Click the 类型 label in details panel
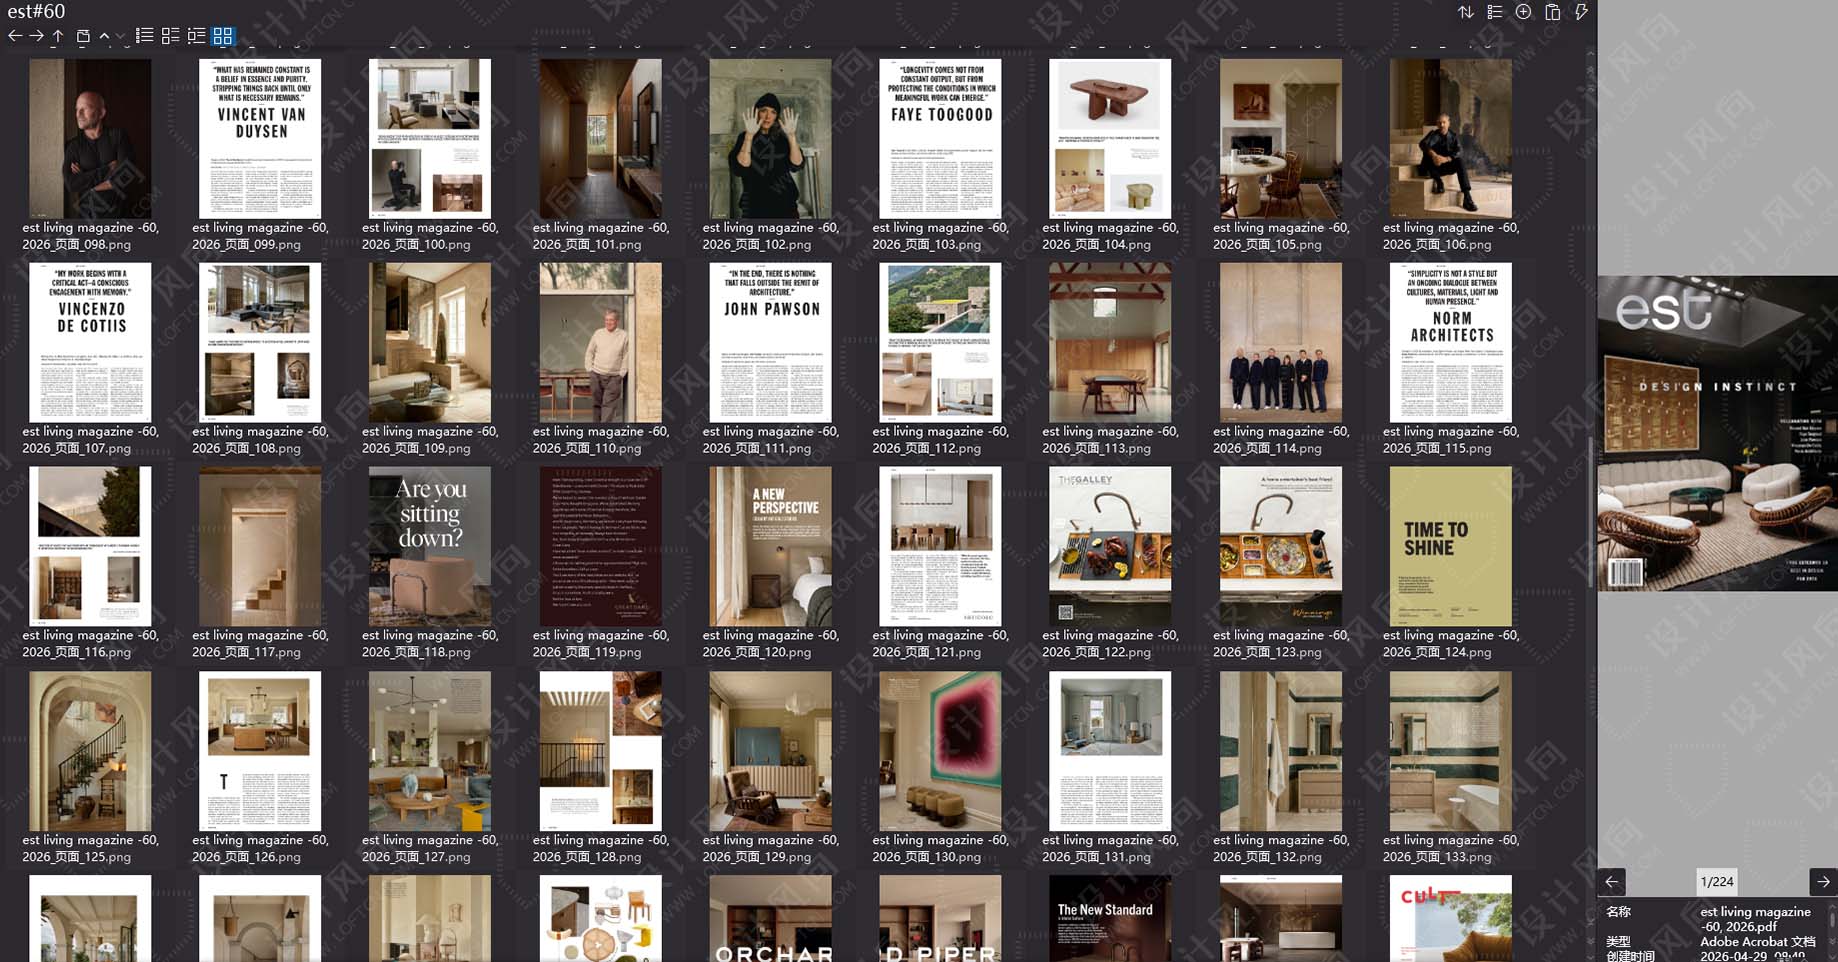The height and width of the screenshot is (962, 1838). pyautogui.click(x=1618, y=941)
